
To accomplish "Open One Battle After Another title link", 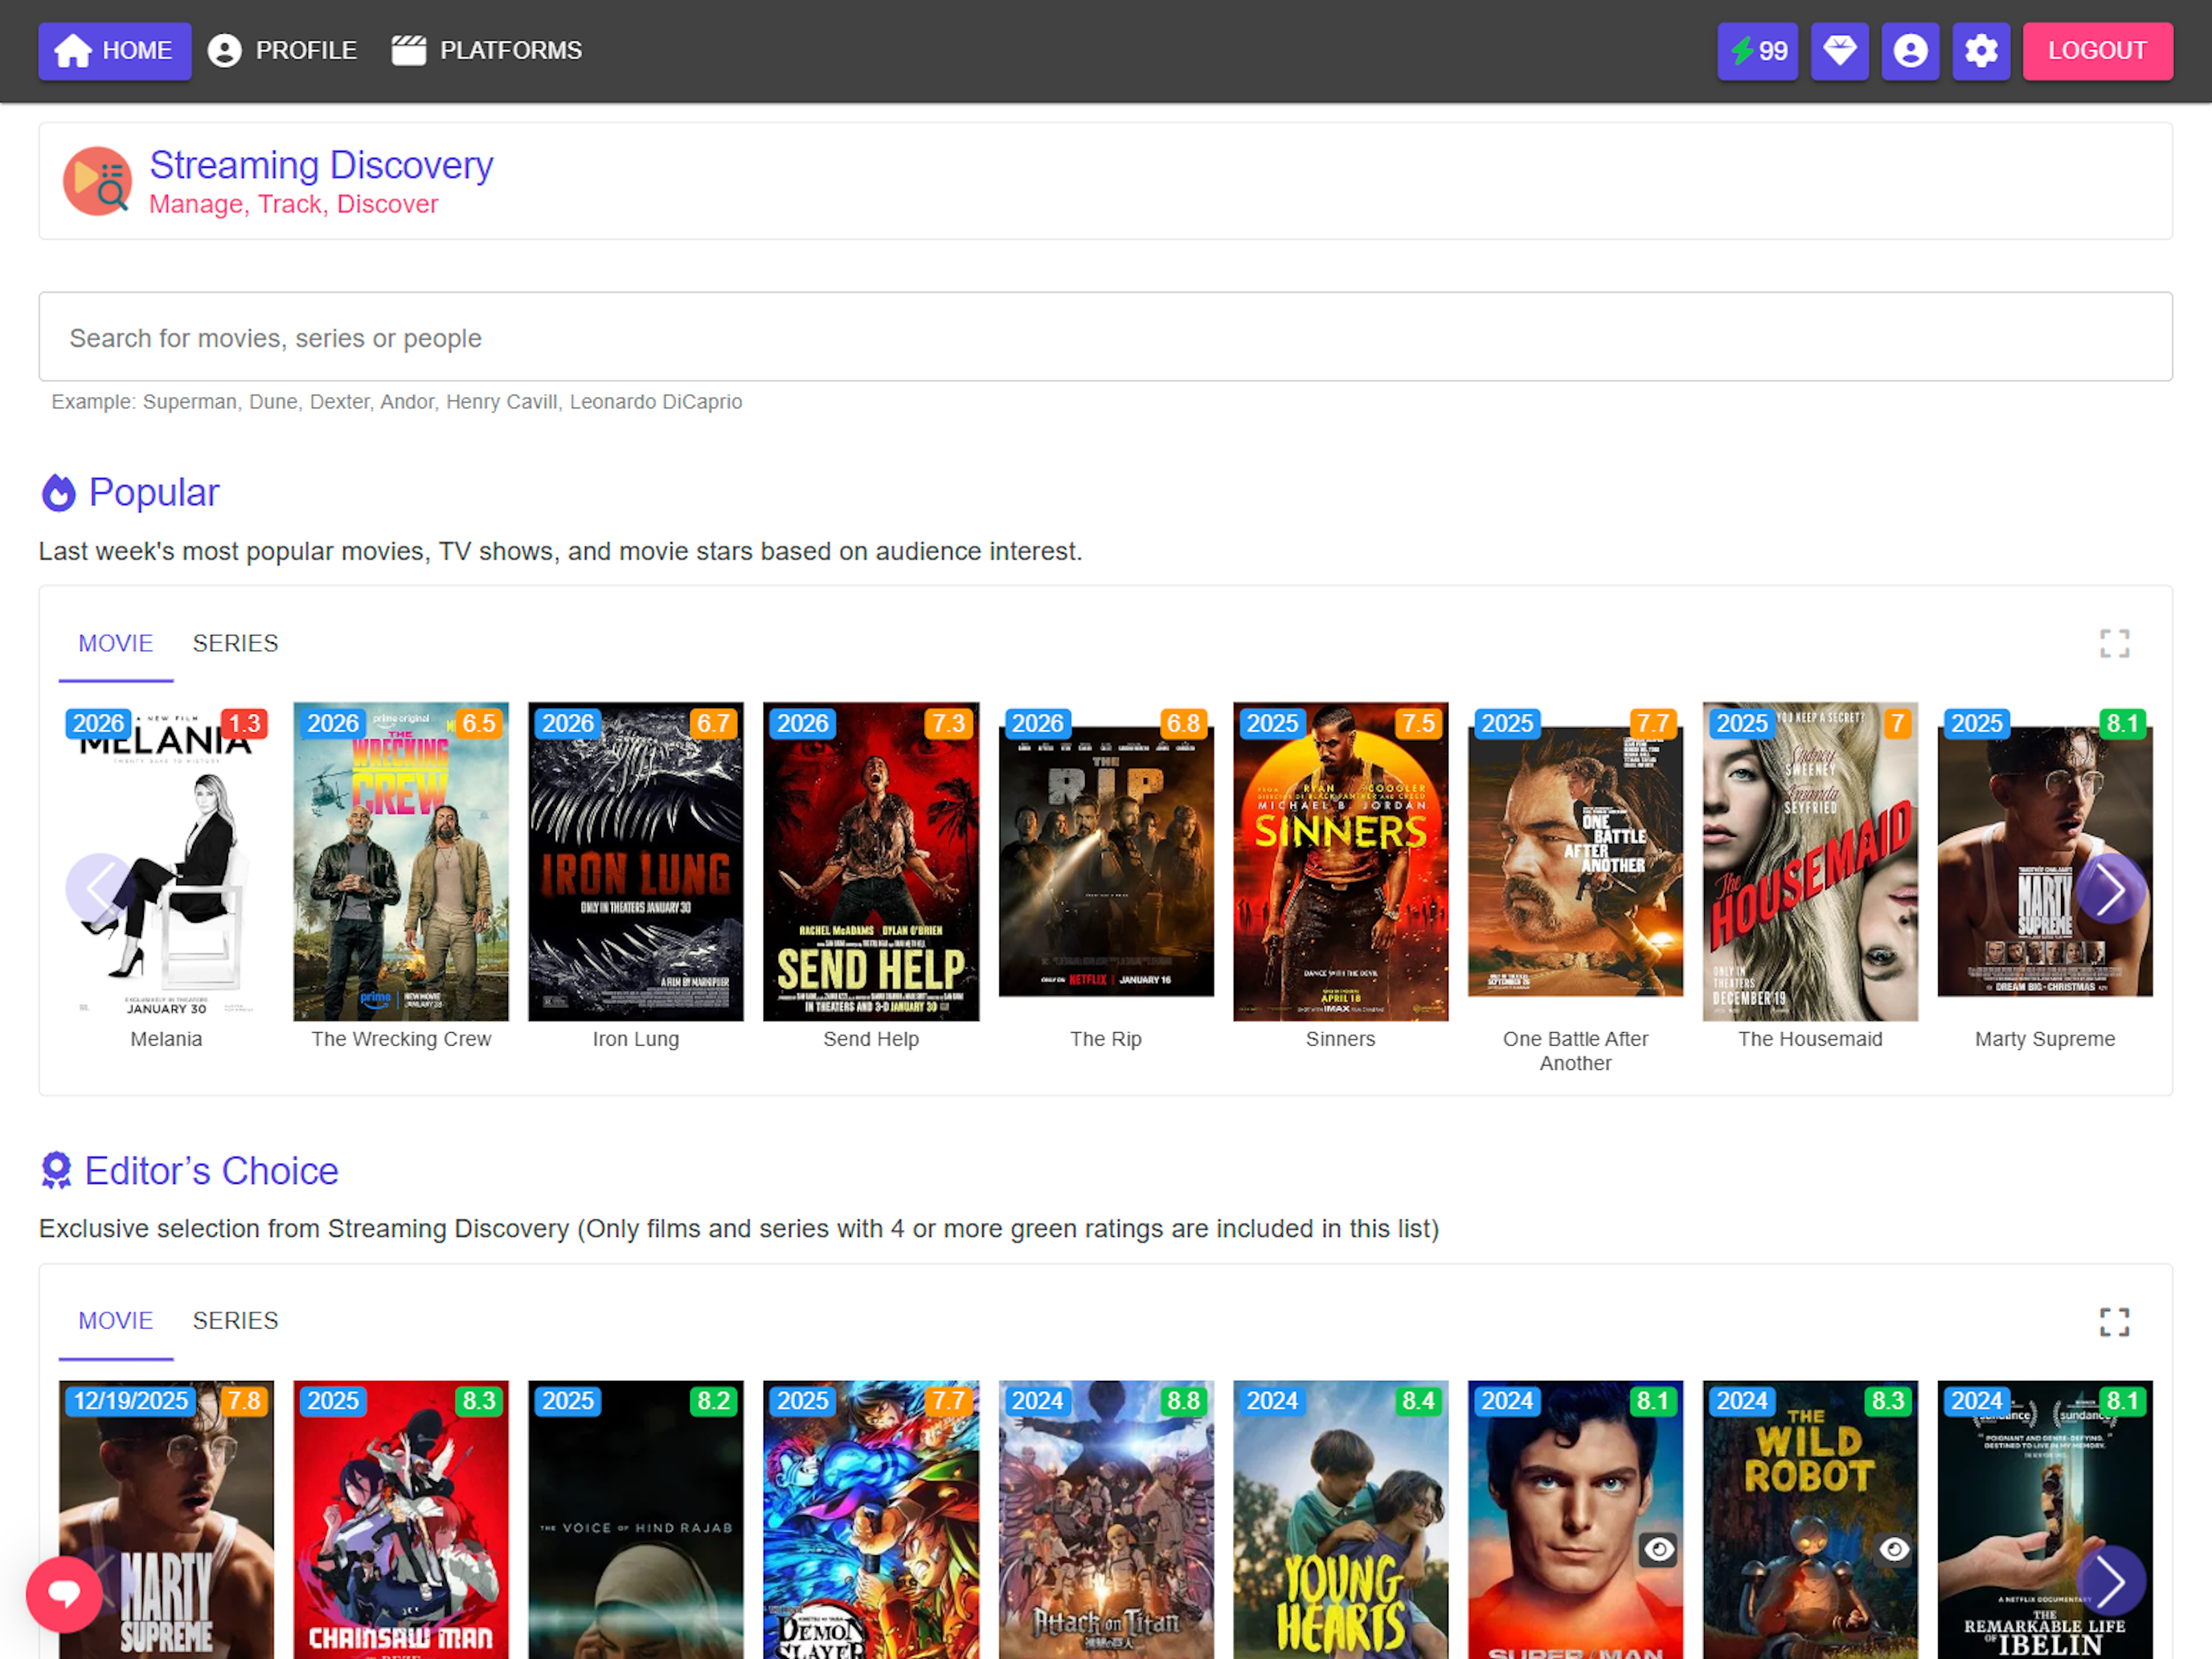I will click(x=1575, y=1051).
